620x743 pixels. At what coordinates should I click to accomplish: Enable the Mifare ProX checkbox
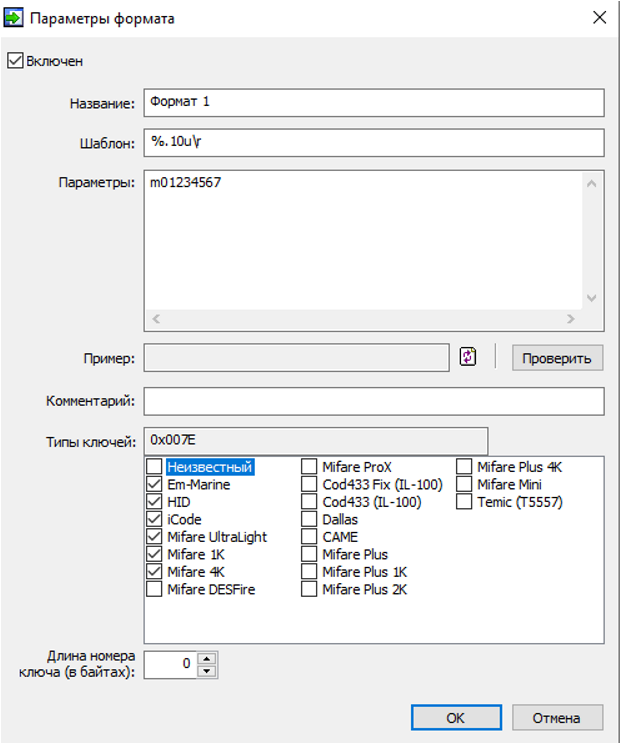coord(309,467)
